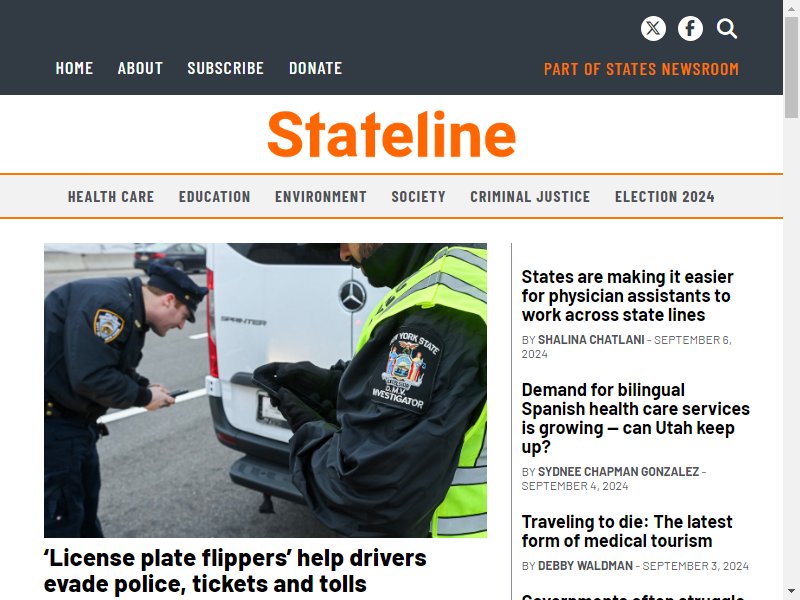Open the physician assistants article headline
800x600 pixels.
pyautogui.click(x=627, y=296)
